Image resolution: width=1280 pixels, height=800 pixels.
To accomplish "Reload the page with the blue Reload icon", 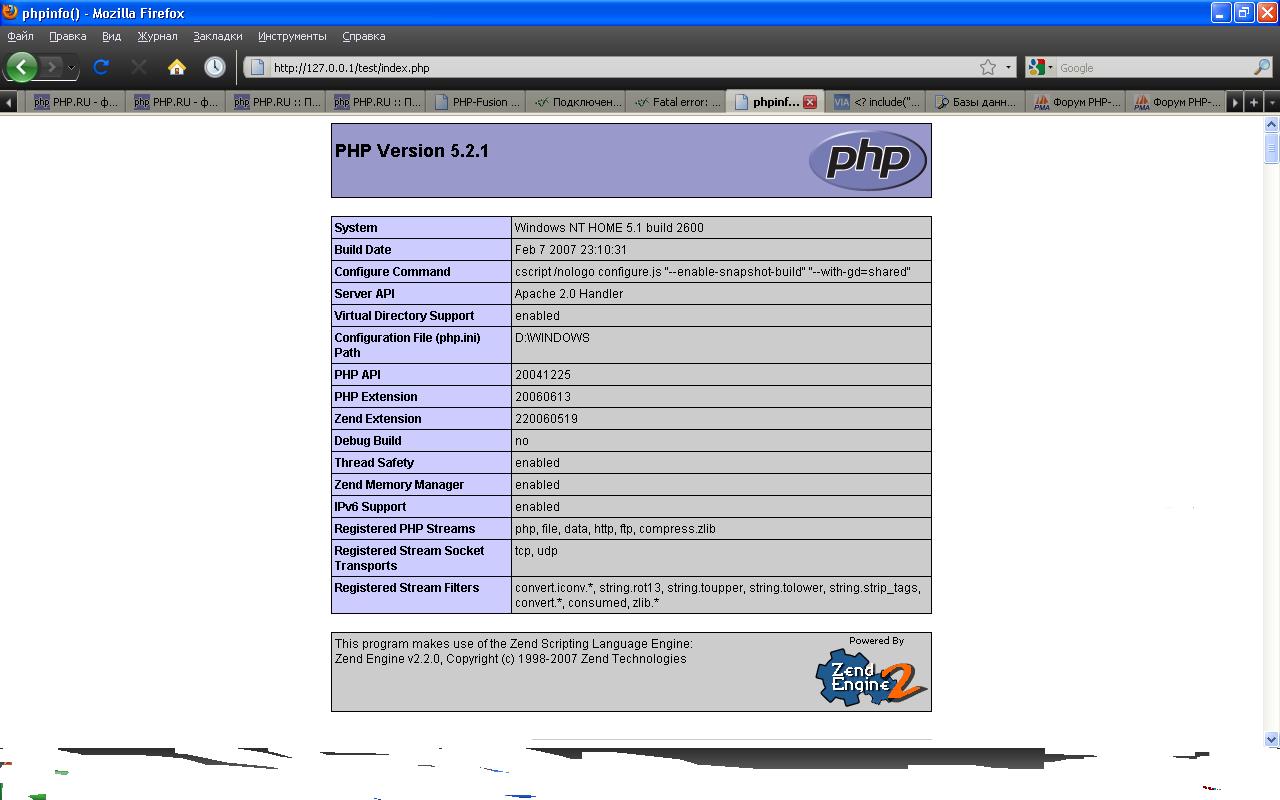I will tap(101, 67).
